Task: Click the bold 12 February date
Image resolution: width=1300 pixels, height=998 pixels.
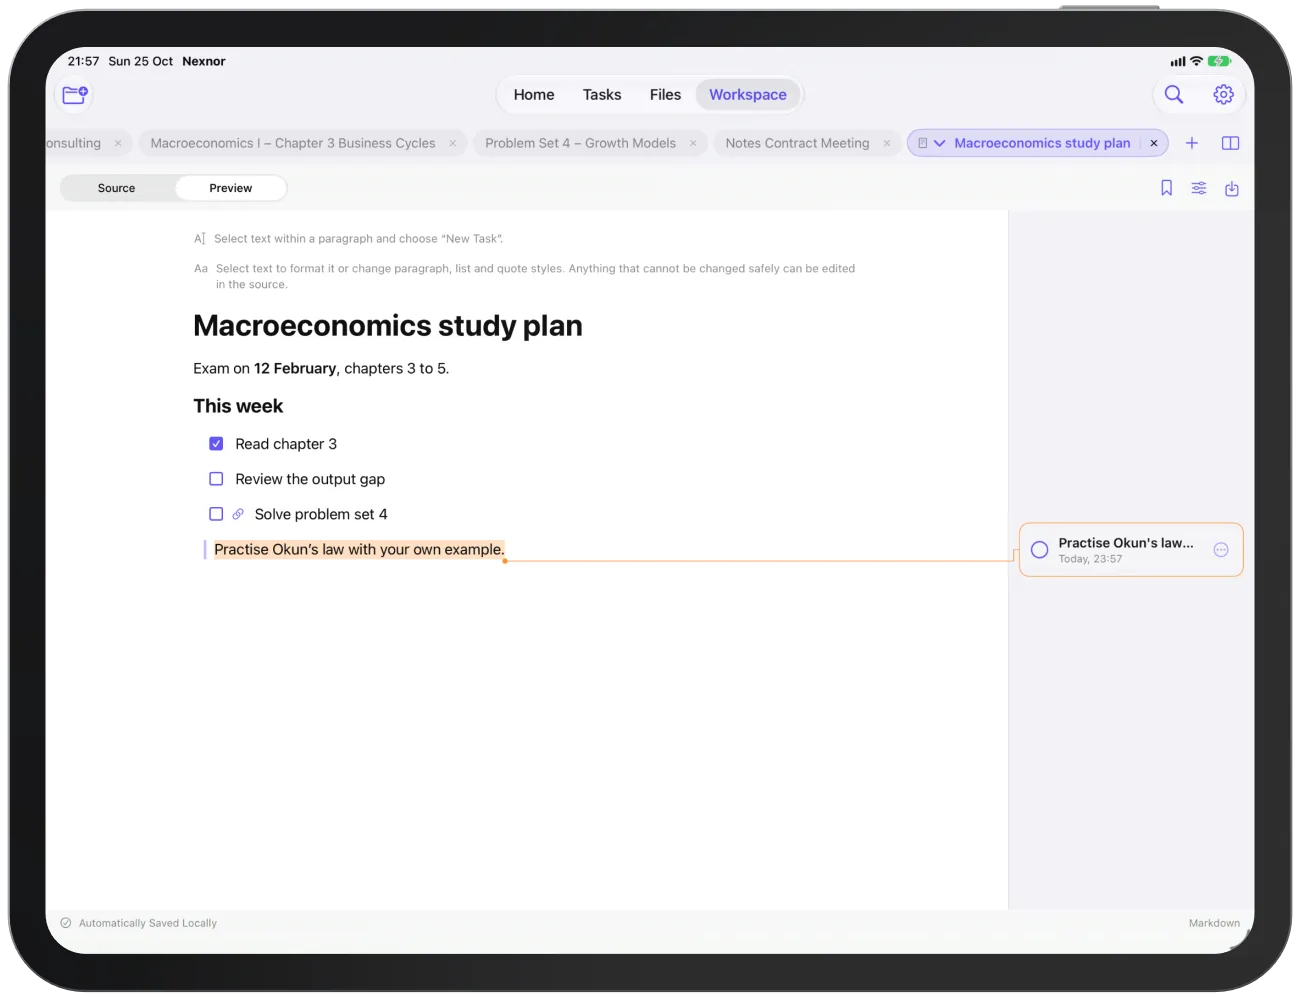Action: tap(295, 368)
